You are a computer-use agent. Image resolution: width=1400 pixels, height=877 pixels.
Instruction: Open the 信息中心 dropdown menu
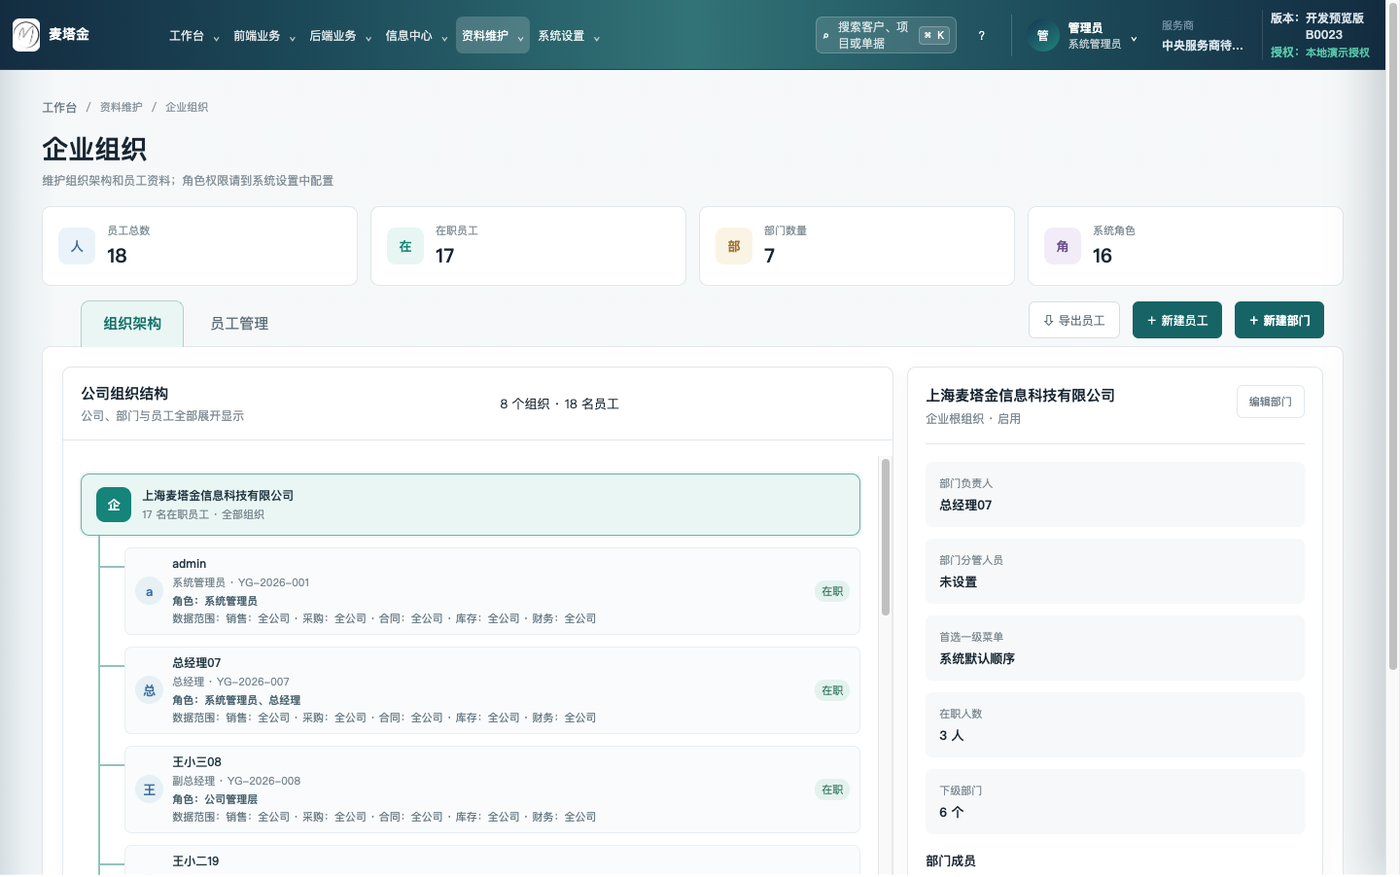coord(416,36)
